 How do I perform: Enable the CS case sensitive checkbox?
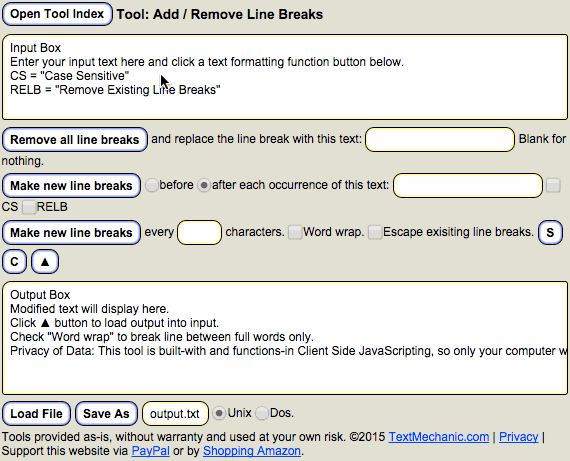(x=553, y=185)
